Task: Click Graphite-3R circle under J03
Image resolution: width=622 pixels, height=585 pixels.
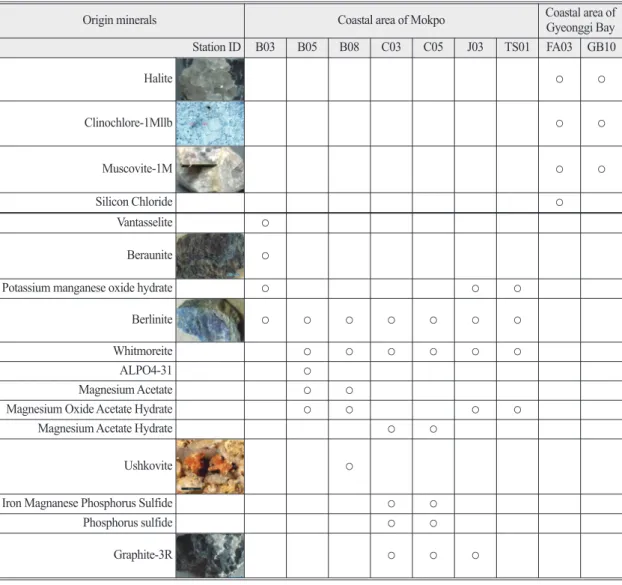Action: point(475,556)
